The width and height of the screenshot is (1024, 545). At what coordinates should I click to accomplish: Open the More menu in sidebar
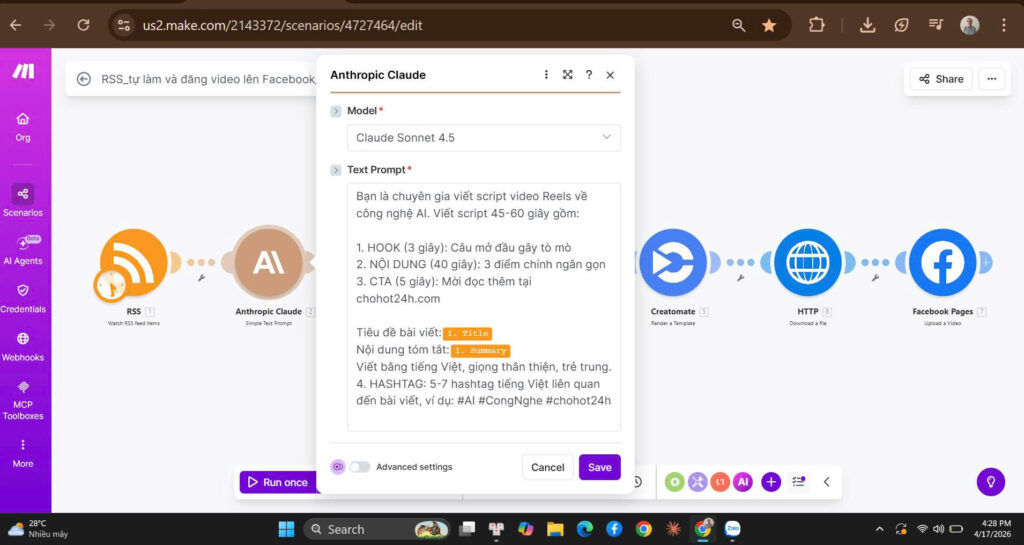click(x=22, y=452)
